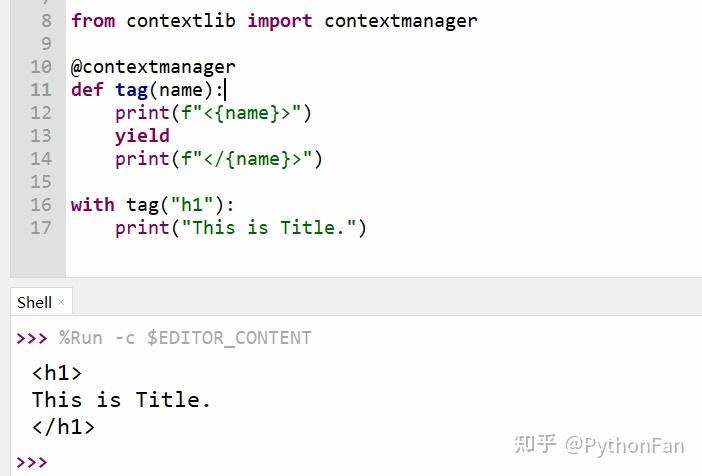Click the </h1> output line in Shell

tap(63, 427)
